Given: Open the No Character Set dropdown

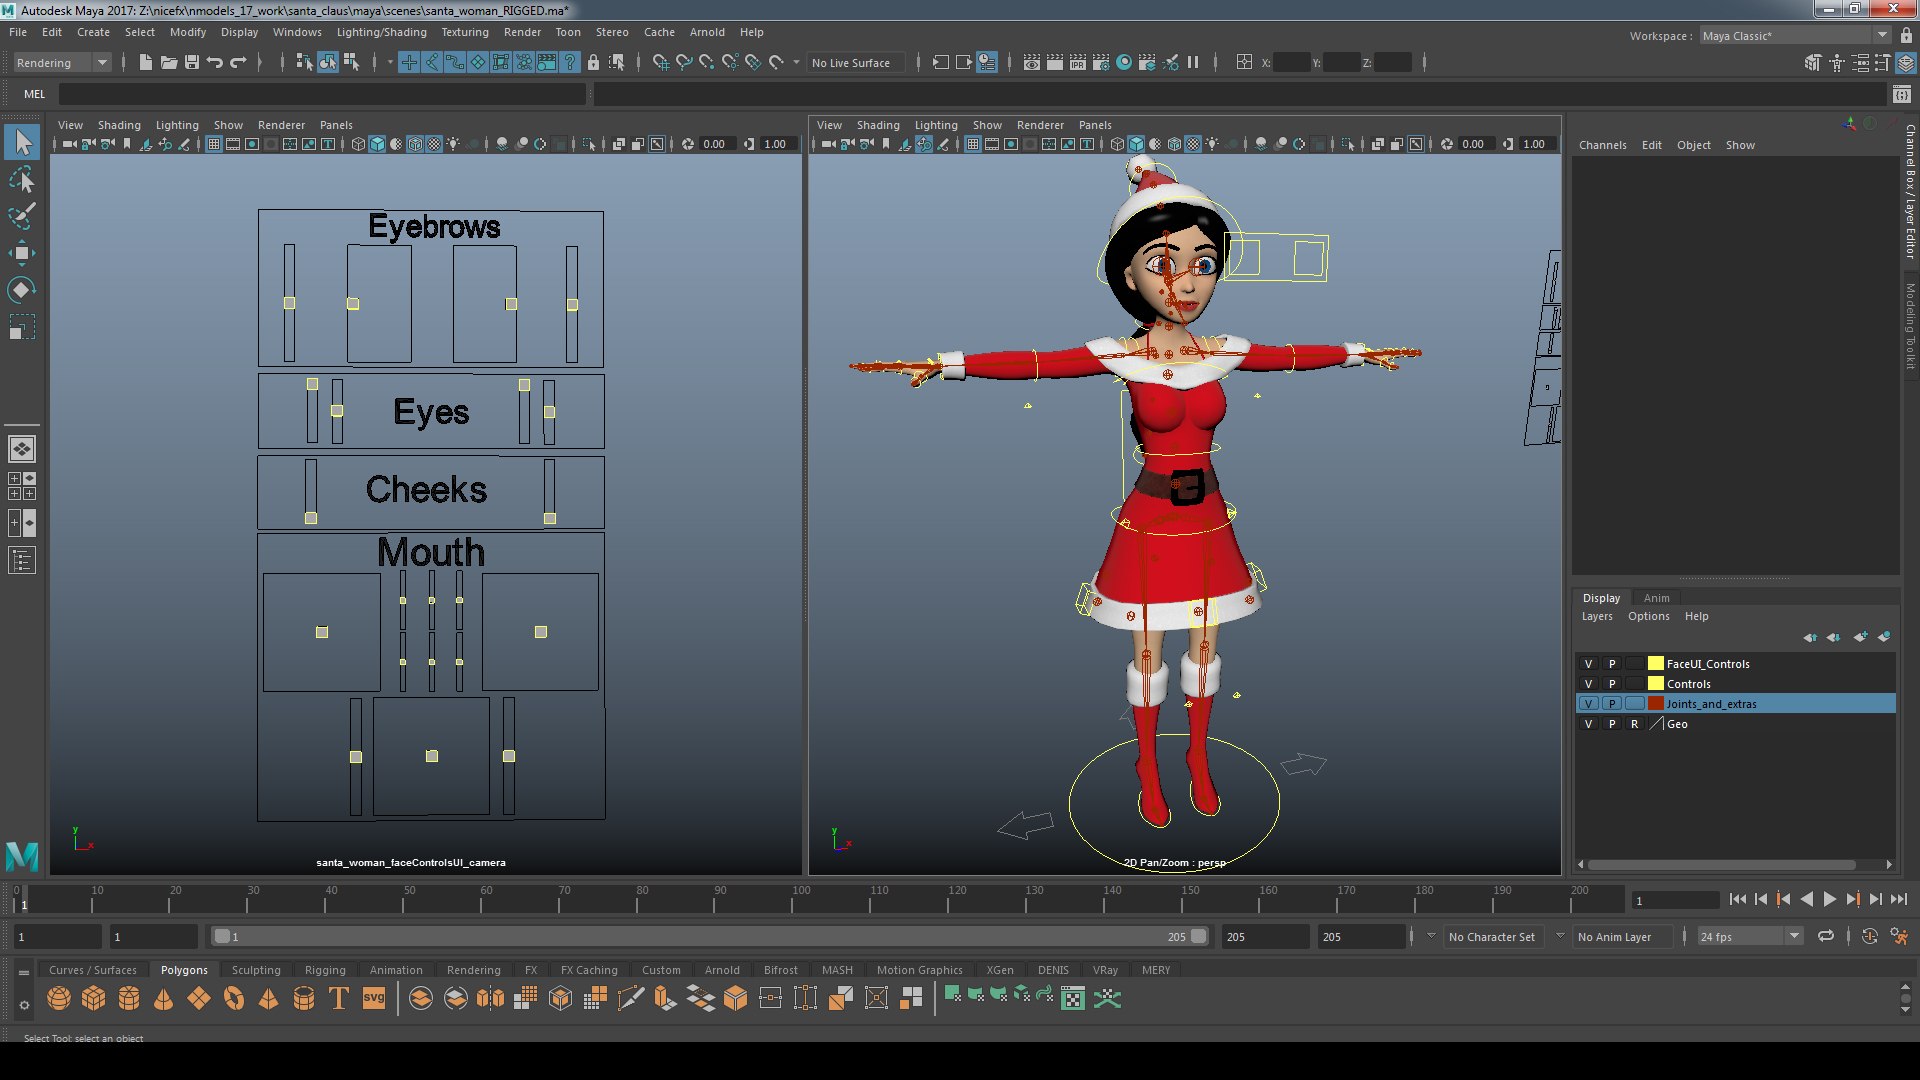Looking at the screenshot, I should click(x=1491, y=937).
